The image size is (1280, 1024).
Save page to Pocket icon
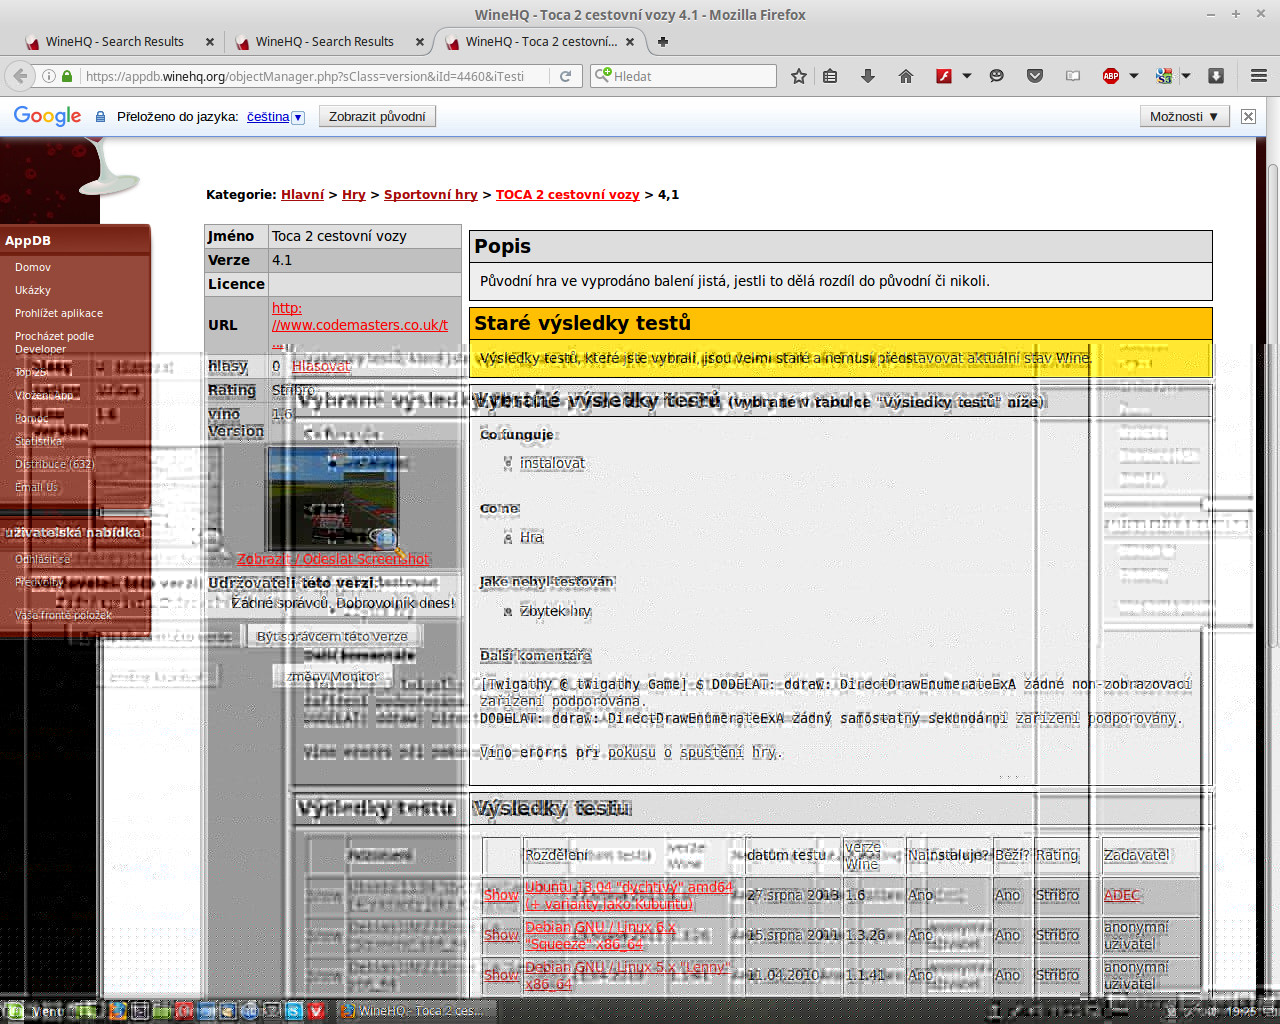coord(1035,76)
